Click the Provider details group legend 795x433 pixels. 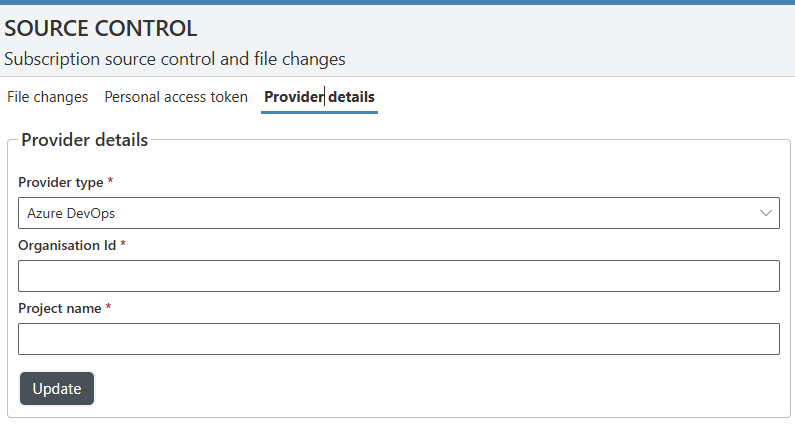point(84,140)
